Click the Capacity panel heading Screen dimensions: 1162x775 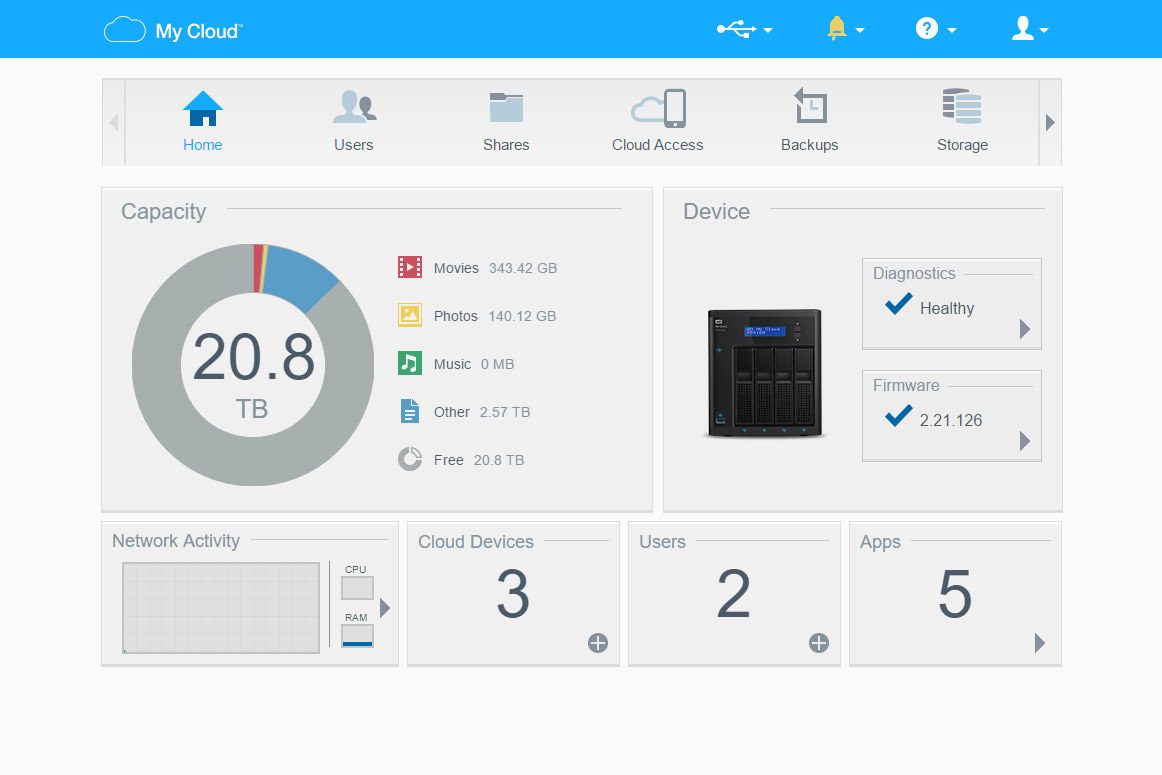coord(164,212)
